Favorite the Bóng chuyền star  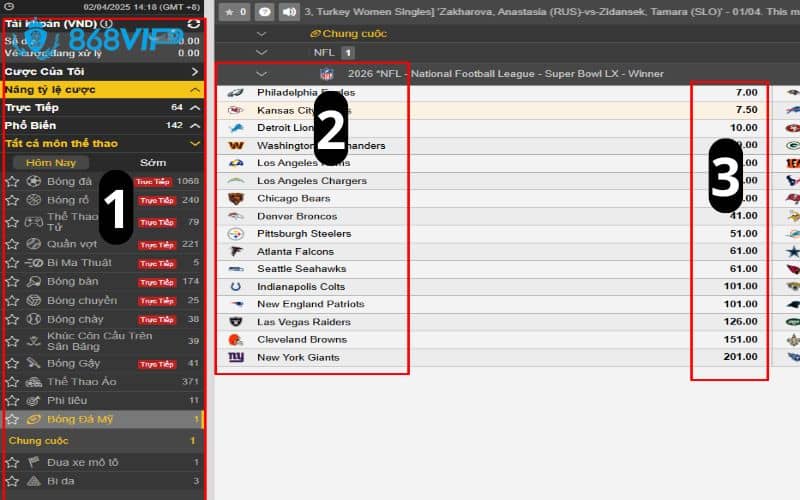click(x=12, y=301)
